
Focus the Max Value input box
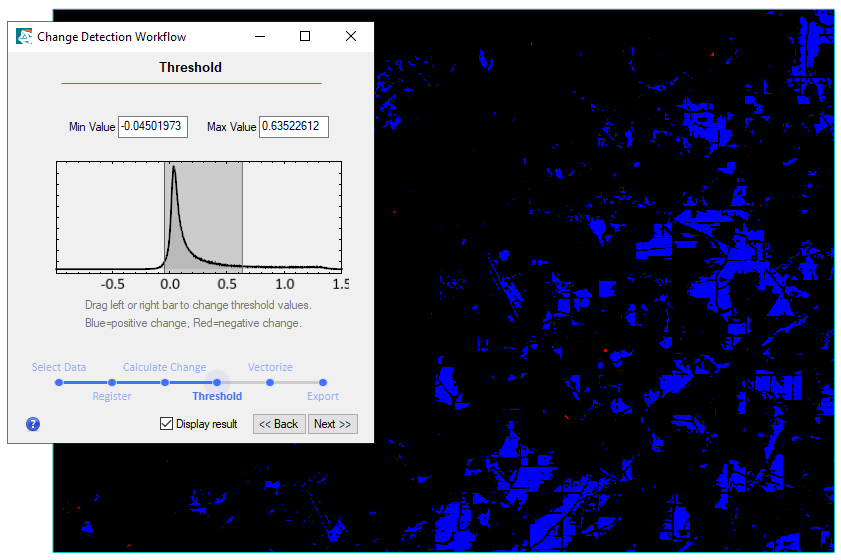coord(294,127)
